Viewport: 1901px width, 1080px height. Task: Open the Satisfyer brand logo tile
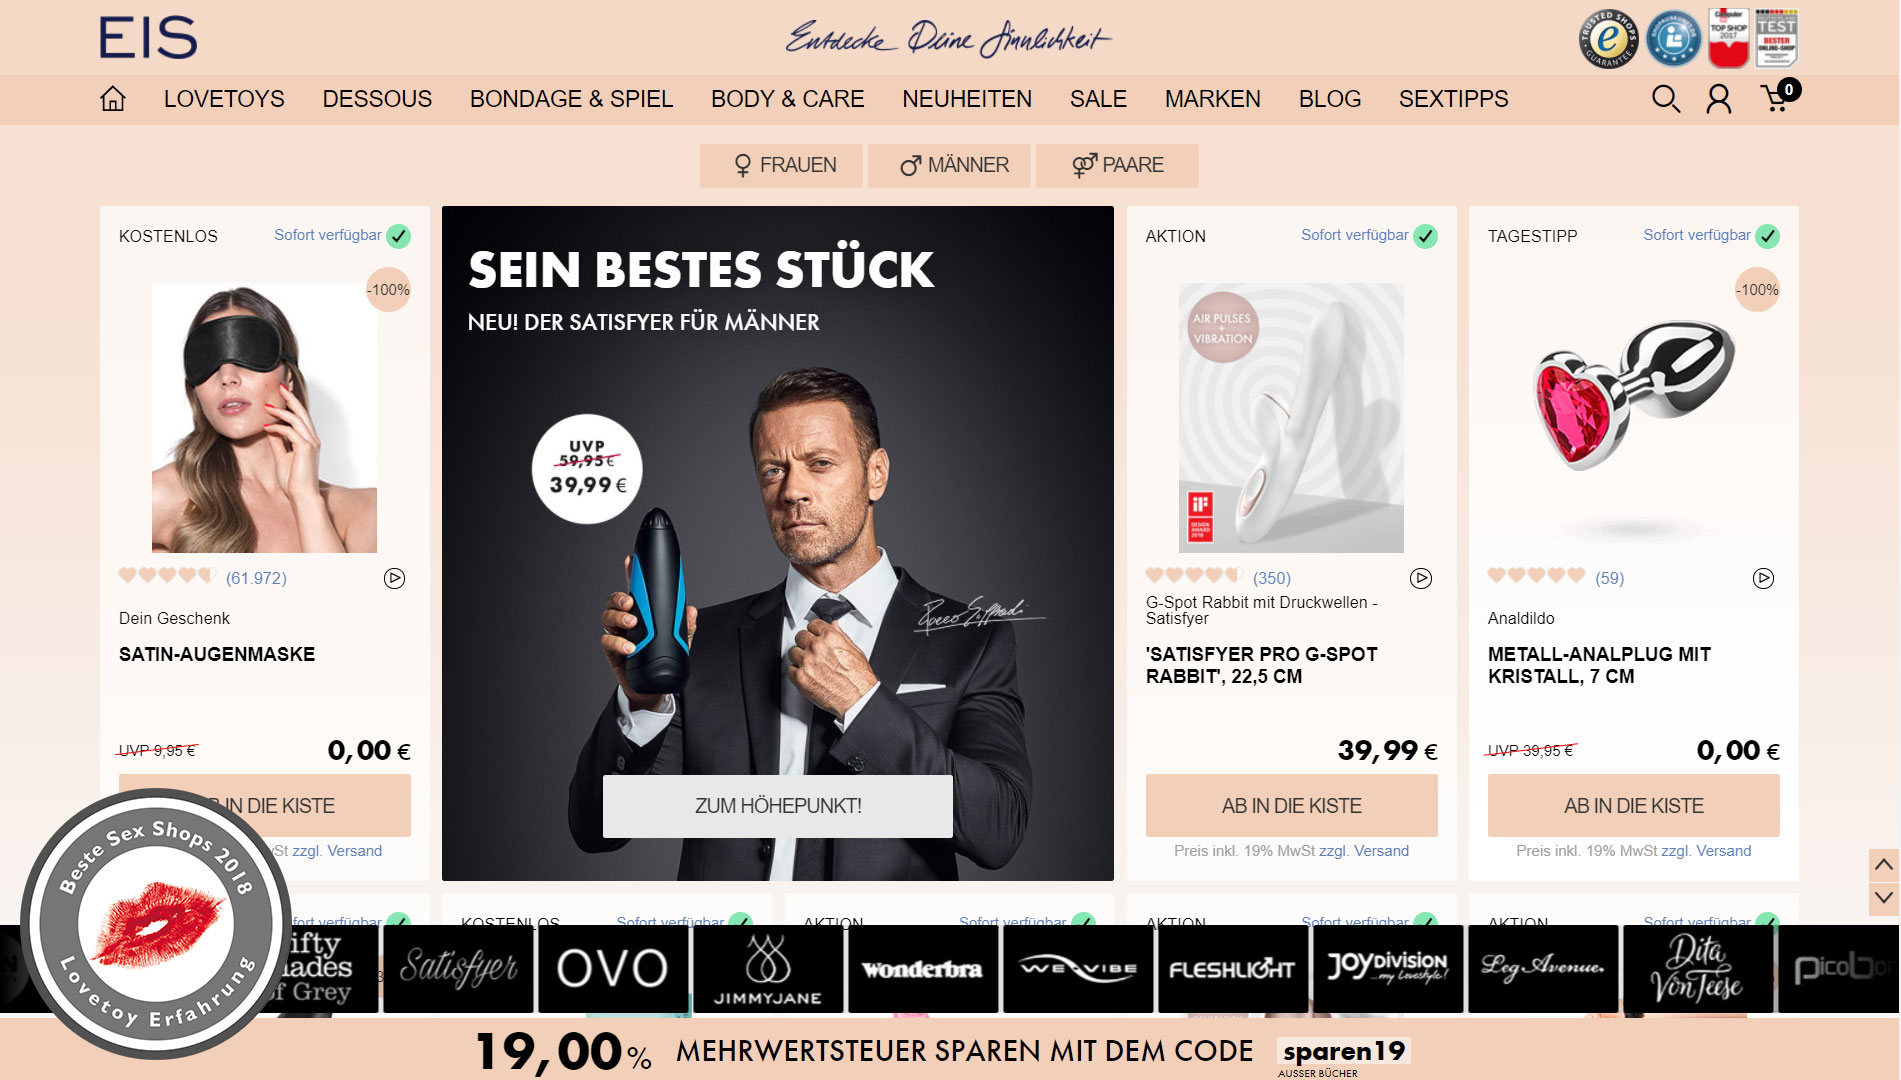pos(459,968)
